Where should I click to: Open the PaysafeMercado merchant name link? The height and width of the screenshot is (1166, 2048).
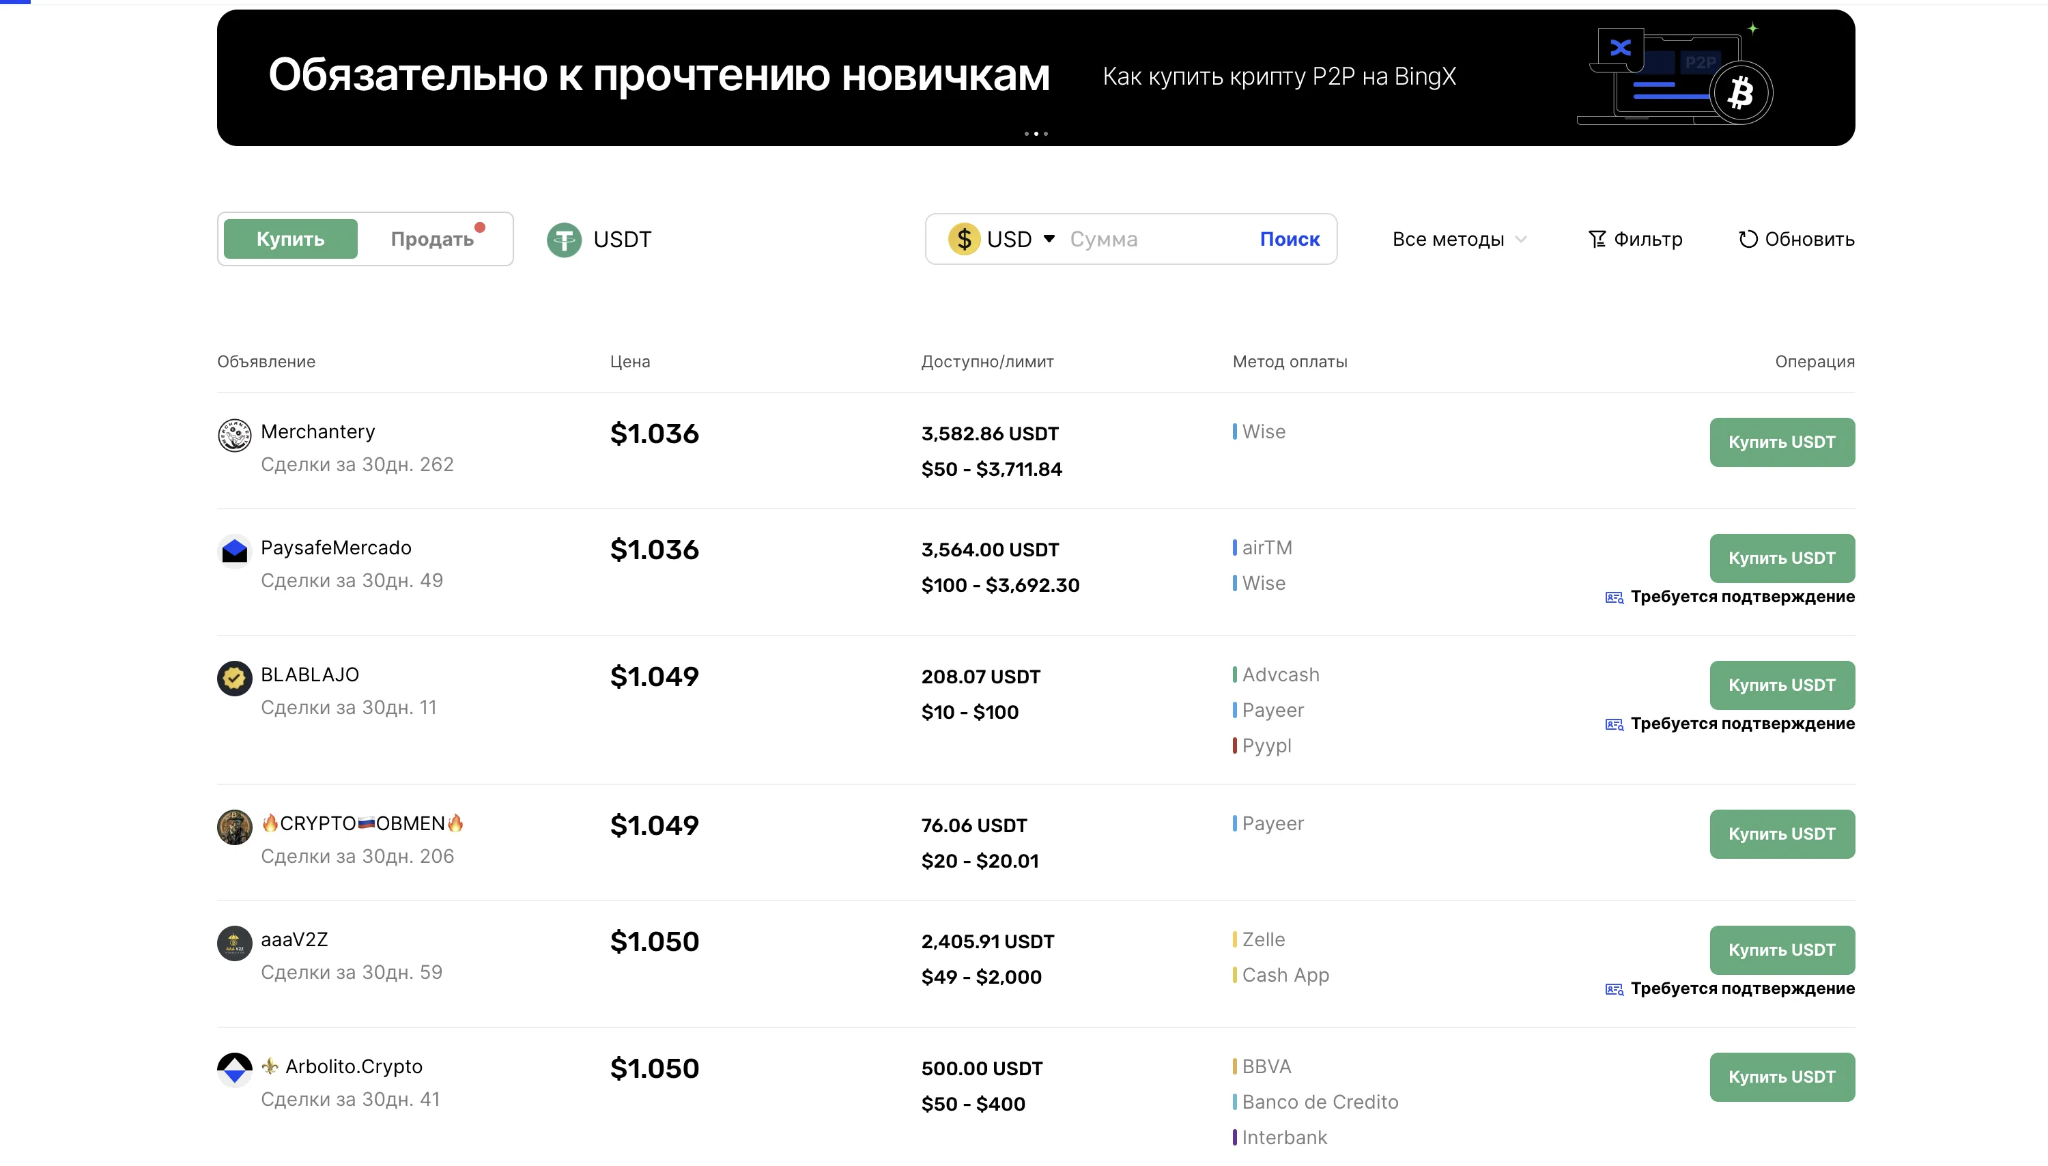[x=336, y=548]
